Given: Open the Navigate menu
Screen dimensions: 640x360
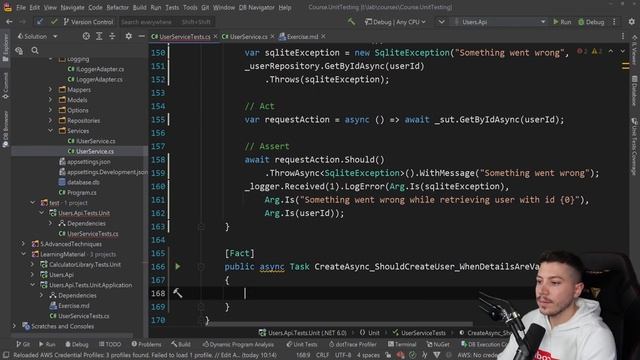Looking at the screenshot, I should pos(72,7).
